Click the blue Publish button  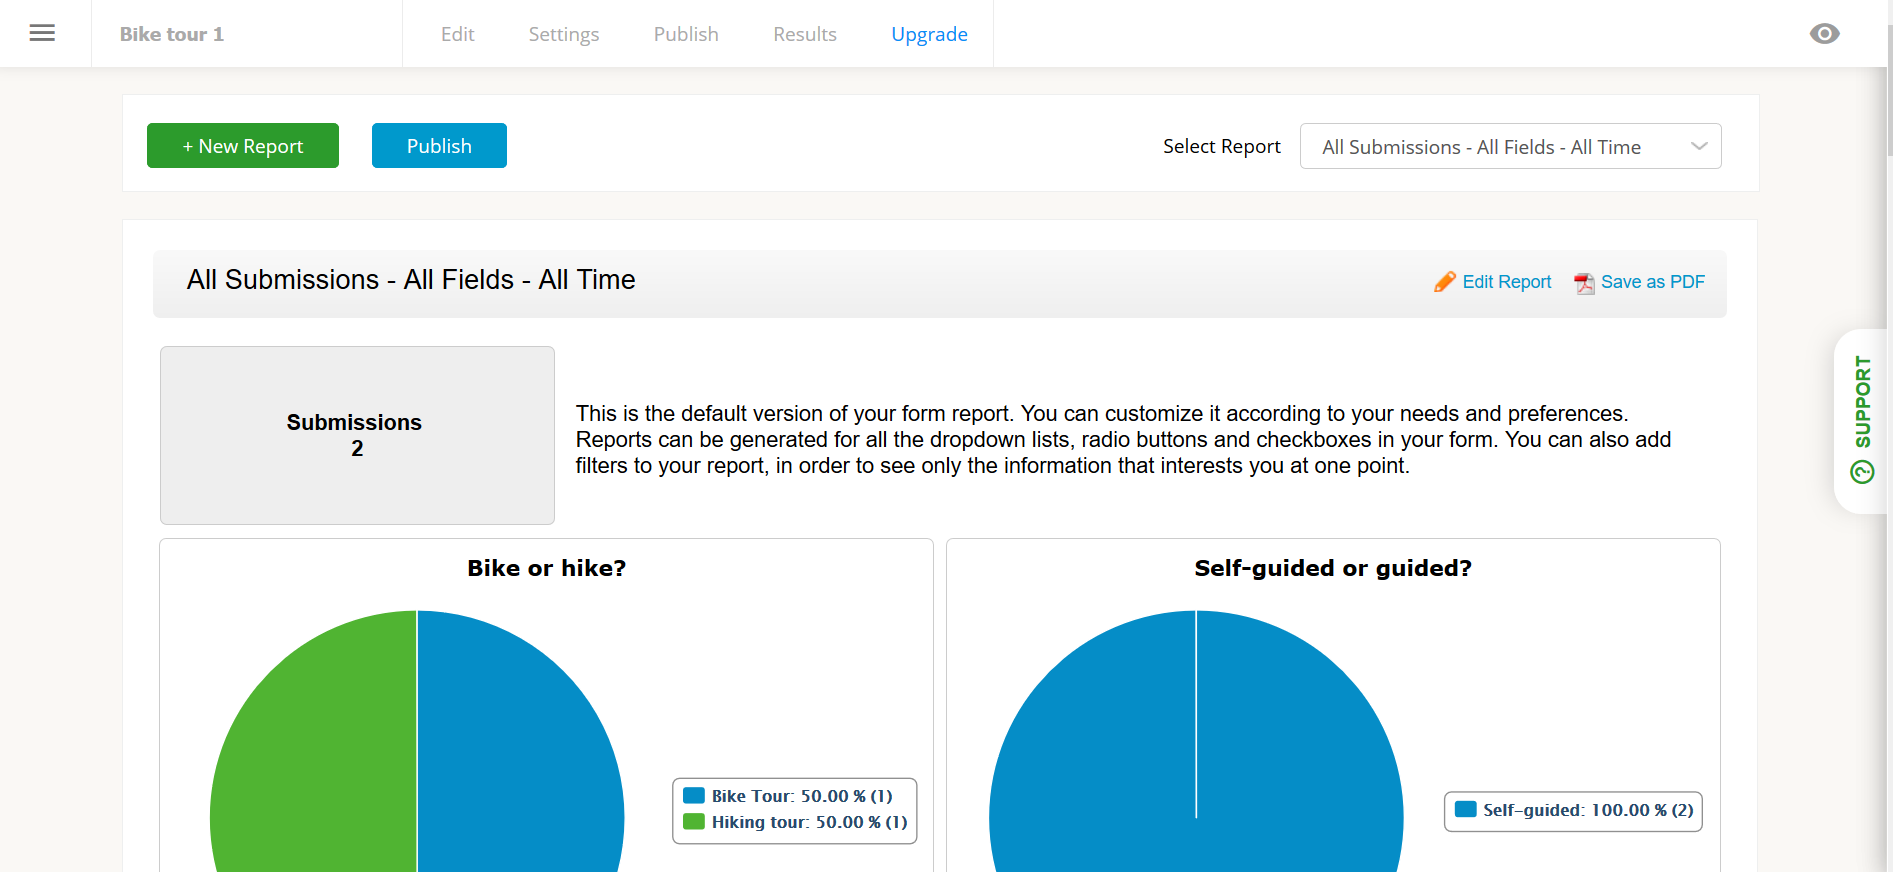[439, 146]
